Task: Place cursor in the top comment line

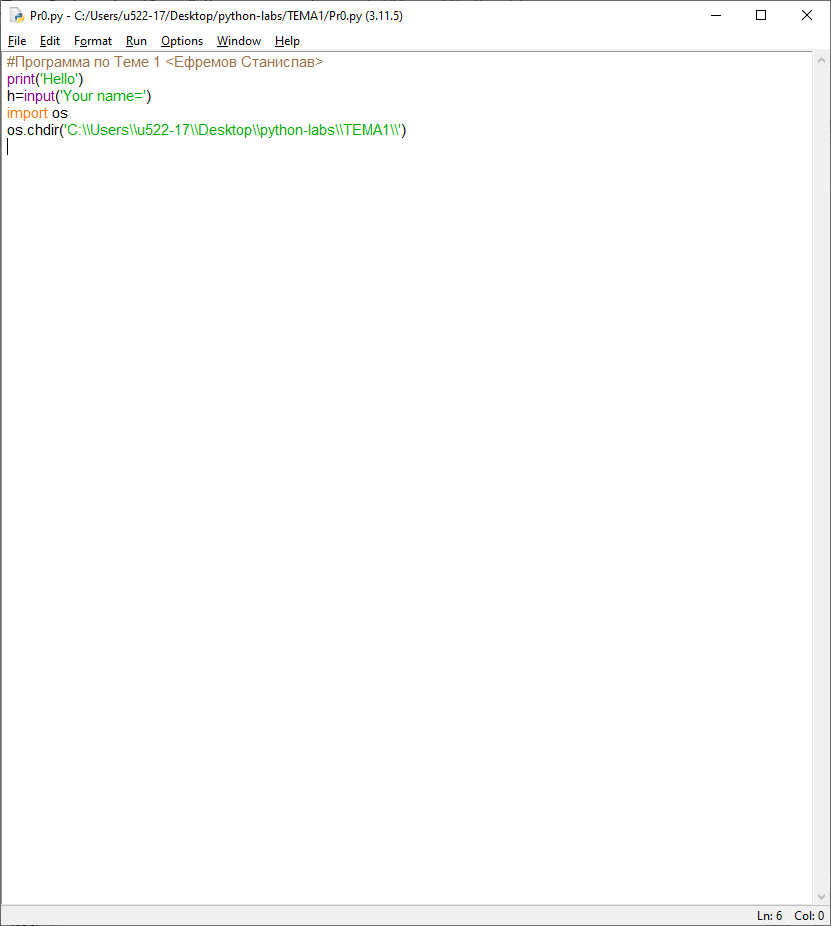Action: tap(165, 62)
